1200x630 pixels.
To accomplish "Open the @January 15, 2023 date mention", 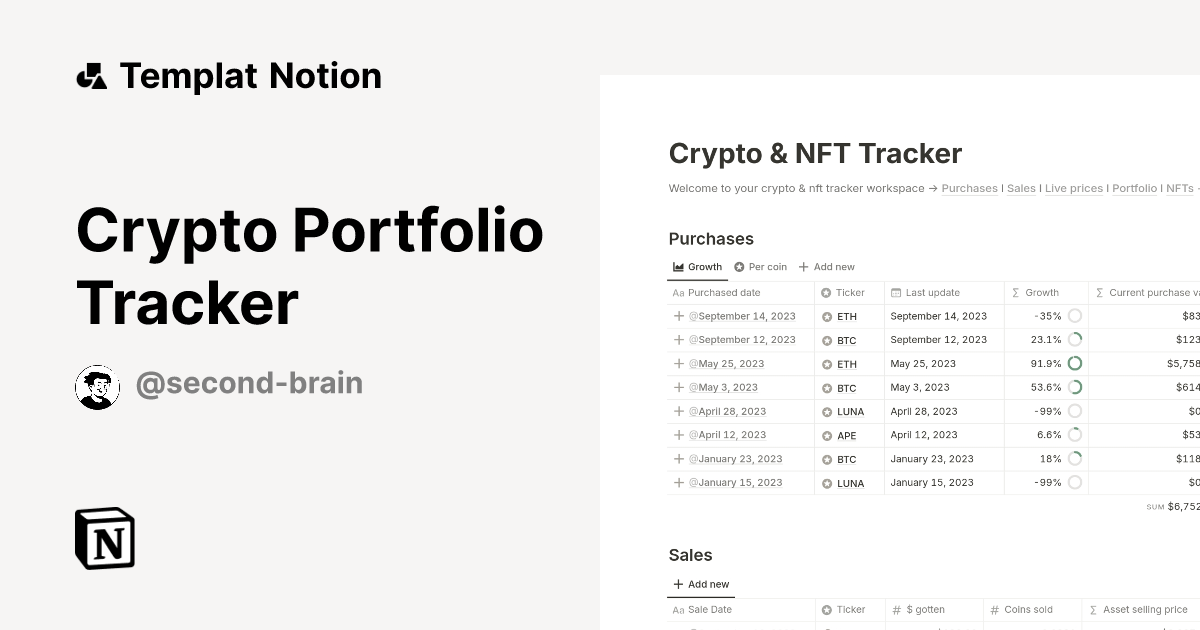I will point(736,482).
